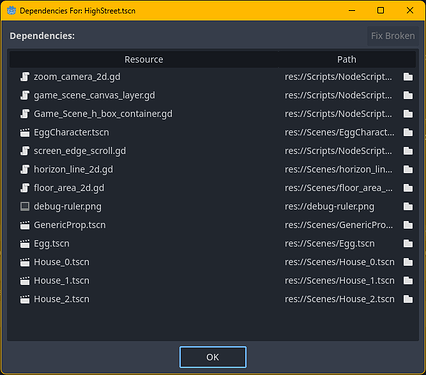Select Game_Scene_h_box_container.gd resource name
This screenshot has height=375, width=426.
(x=103, y=114)
